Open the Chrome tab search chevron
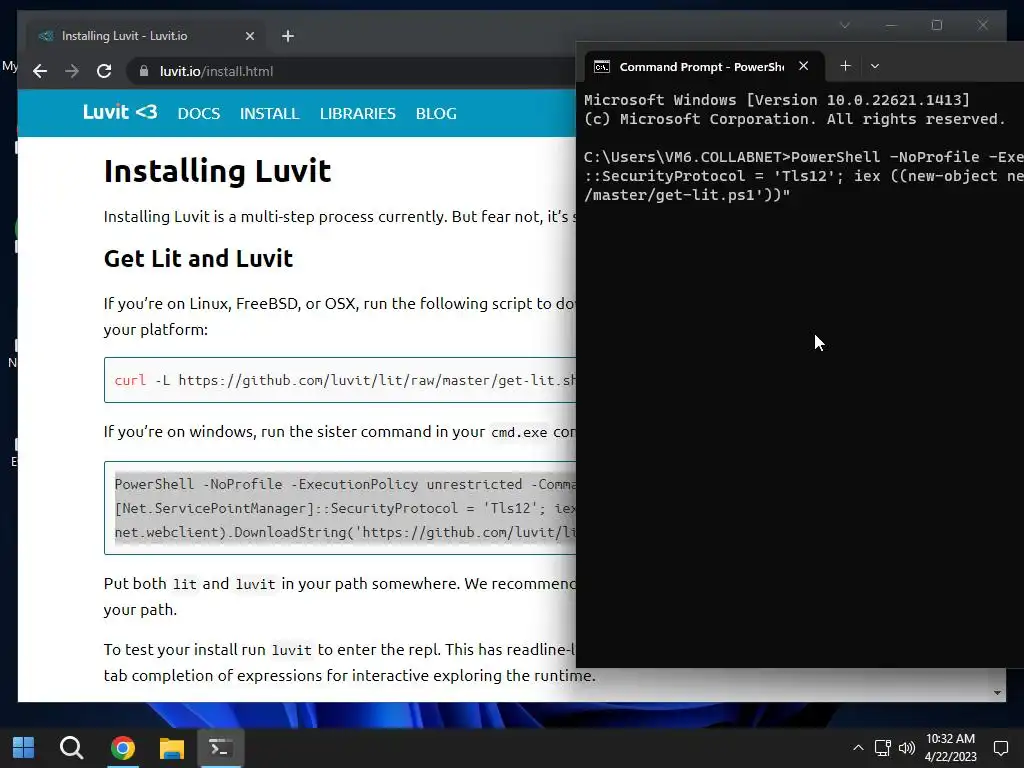The width and height of the screenshot is (1024, 768). [x=844, y=25]
